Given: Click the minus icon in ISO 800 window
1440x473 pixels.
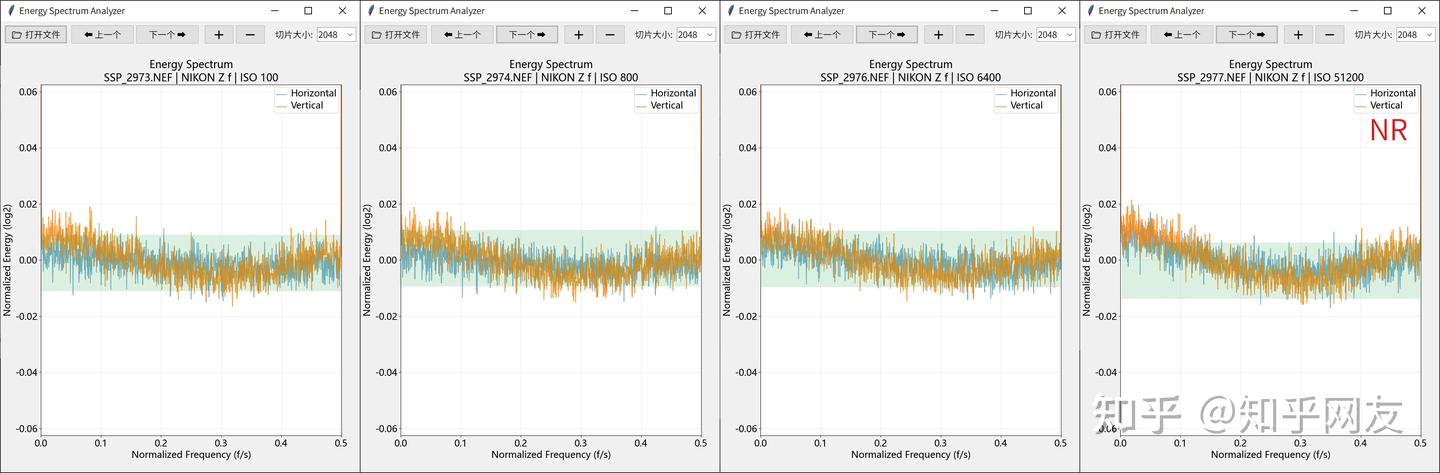Looking at the screenshot, I should [x=609, y=34].
